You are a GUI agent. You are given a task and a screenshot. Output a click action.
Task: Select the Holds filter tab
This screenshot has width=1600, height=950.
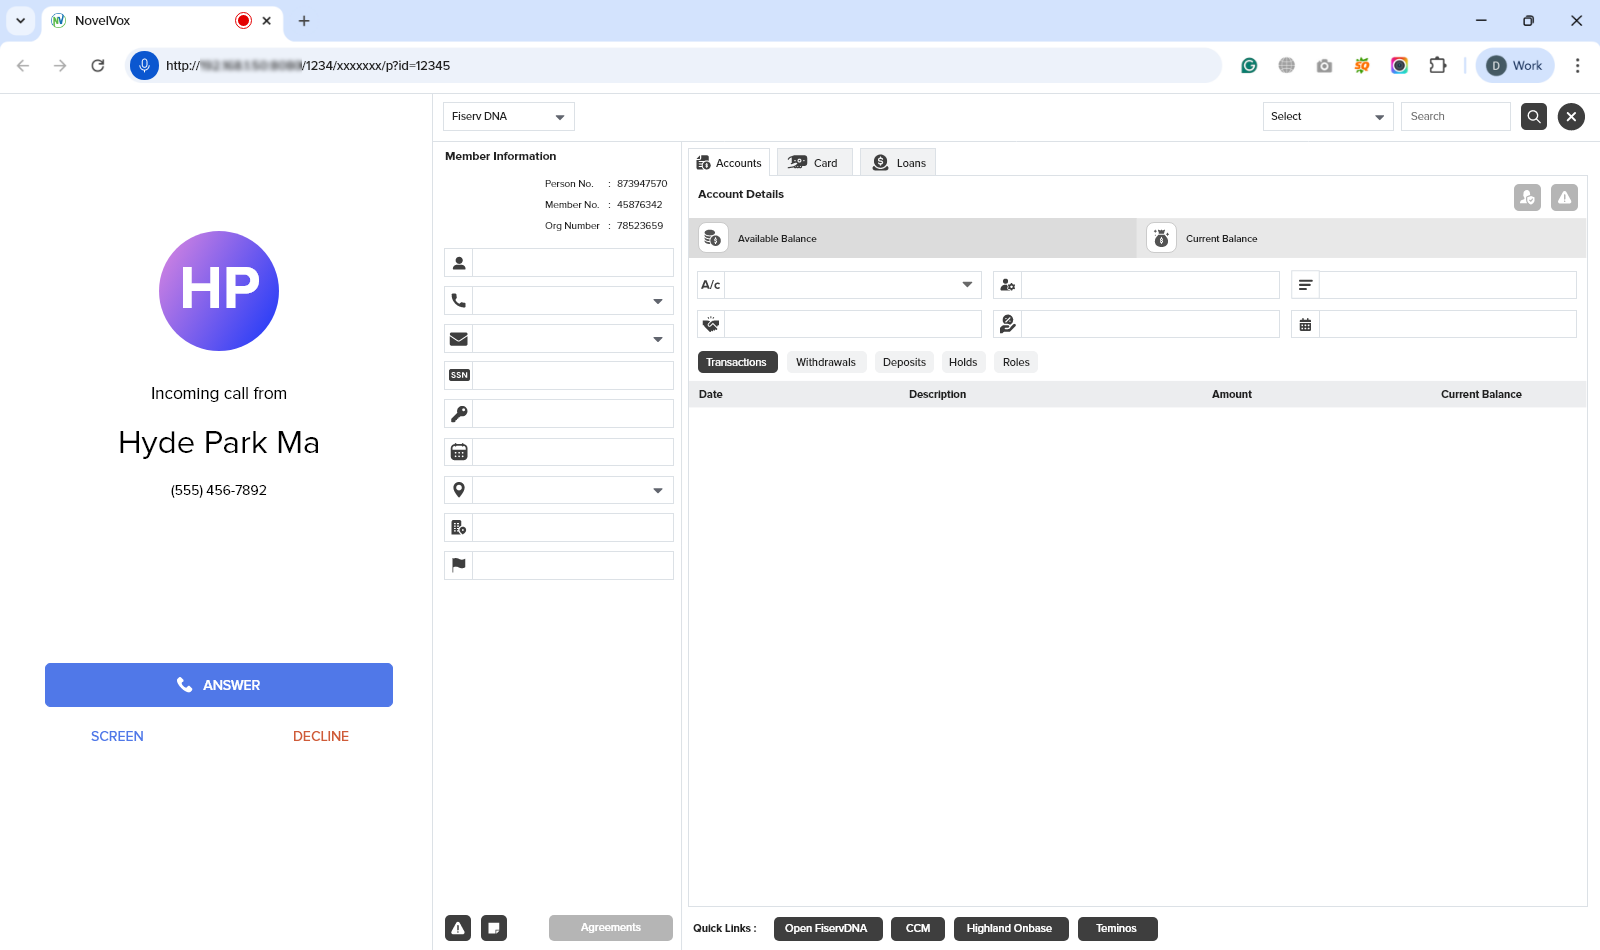click(963, 362)
